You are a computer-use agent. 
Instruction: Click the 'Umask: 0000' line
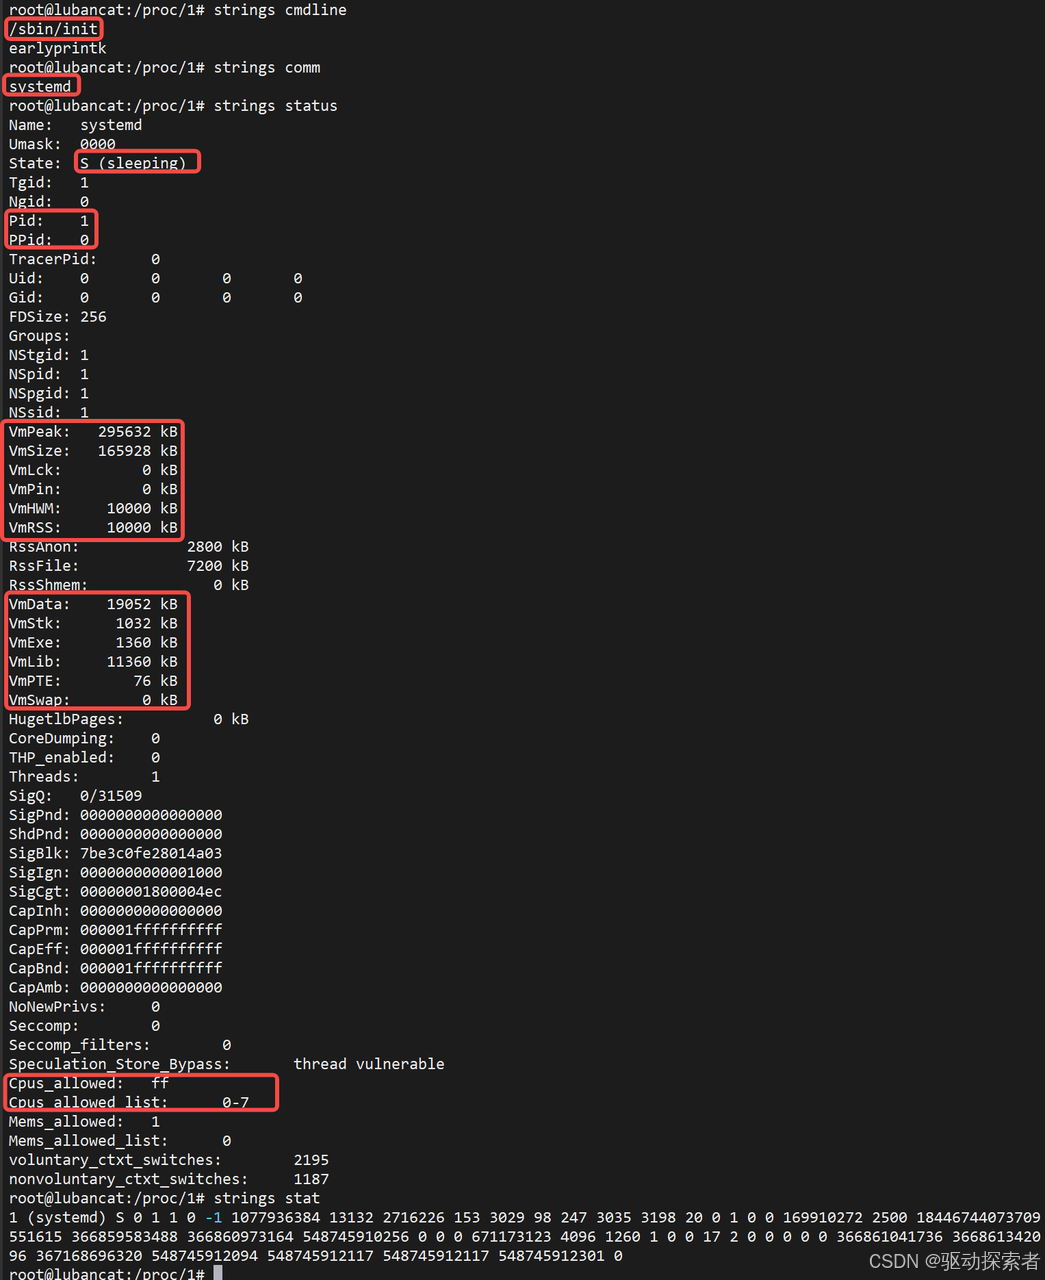[x=62, y=144]
